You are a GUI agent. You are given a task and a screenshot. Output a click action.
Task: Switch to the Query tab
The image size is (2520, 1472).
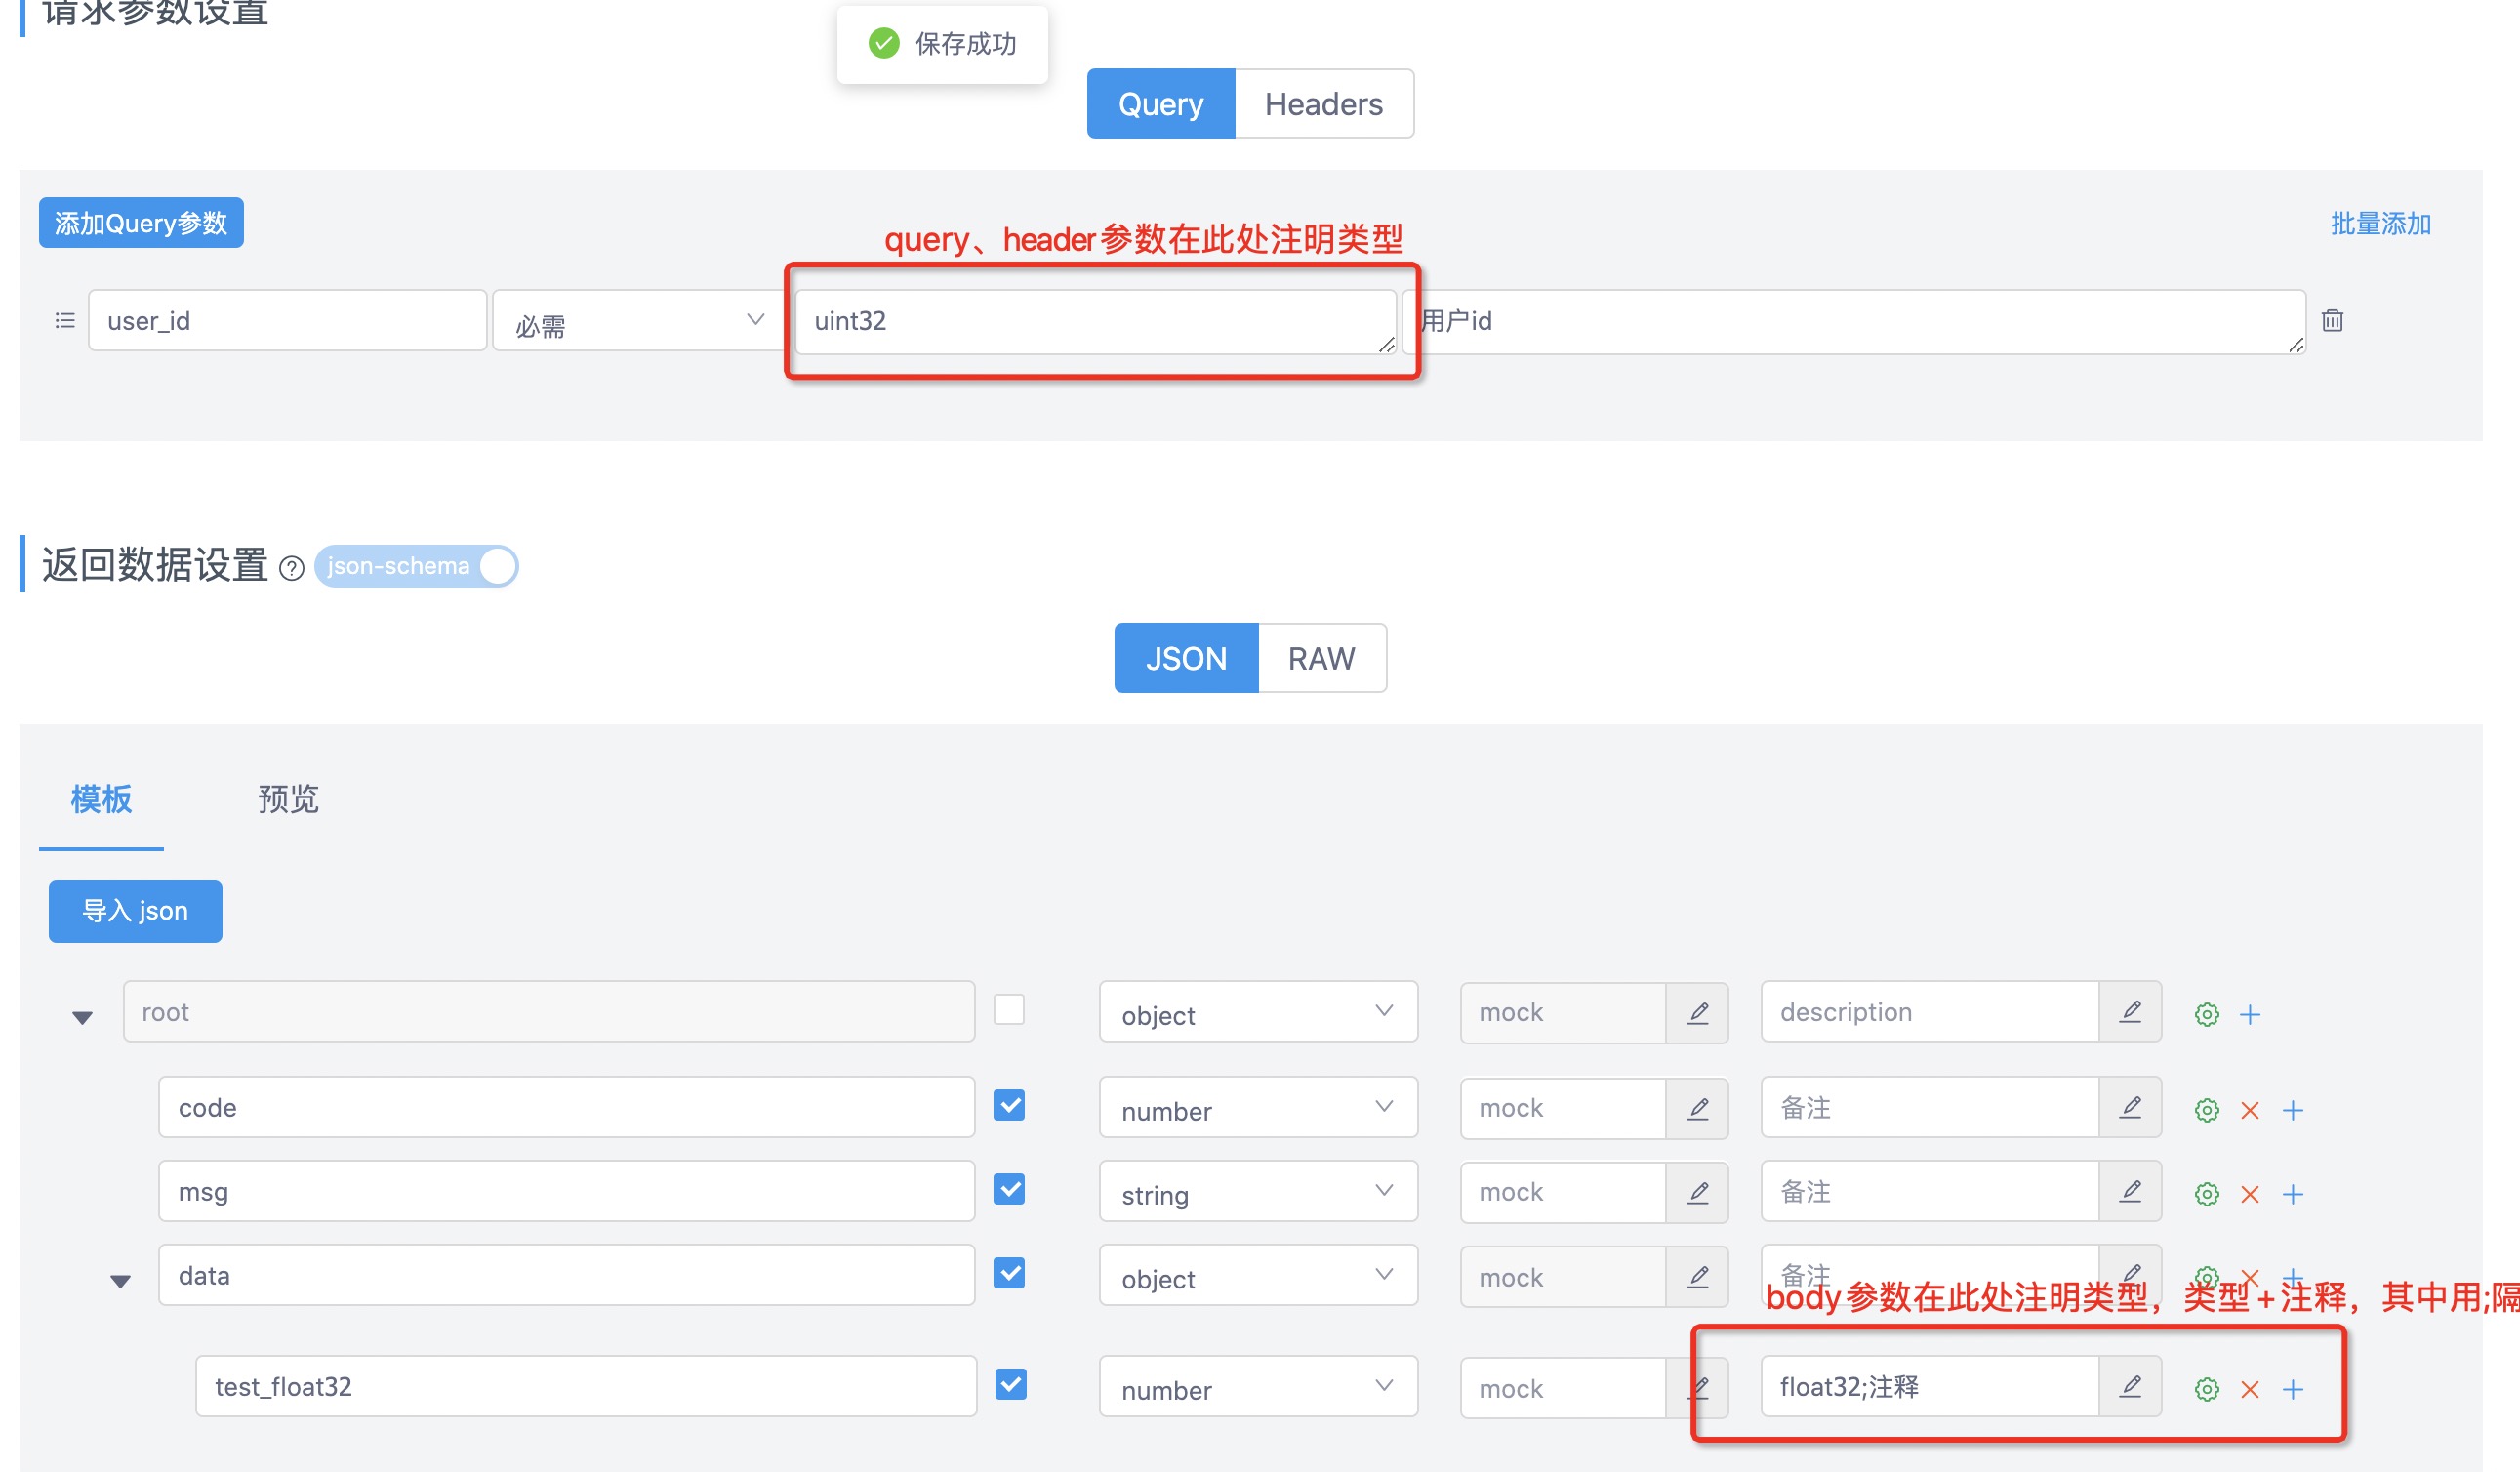tap(1161, 104)
